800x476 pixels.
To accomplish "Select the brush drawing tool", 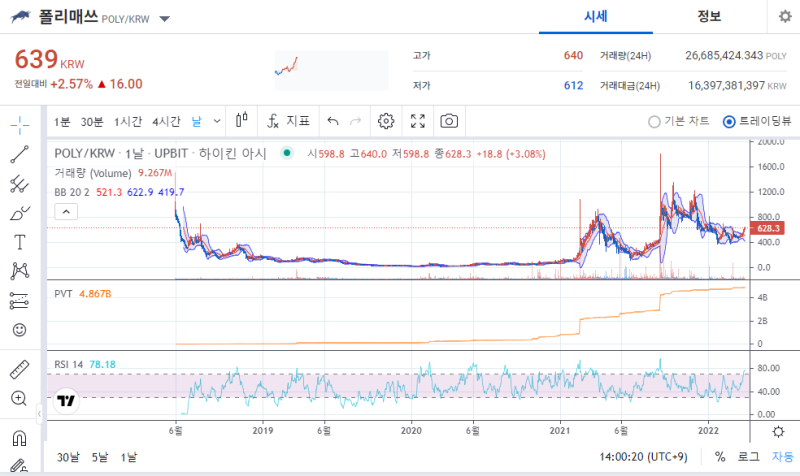I will click(x=19, y=213).
